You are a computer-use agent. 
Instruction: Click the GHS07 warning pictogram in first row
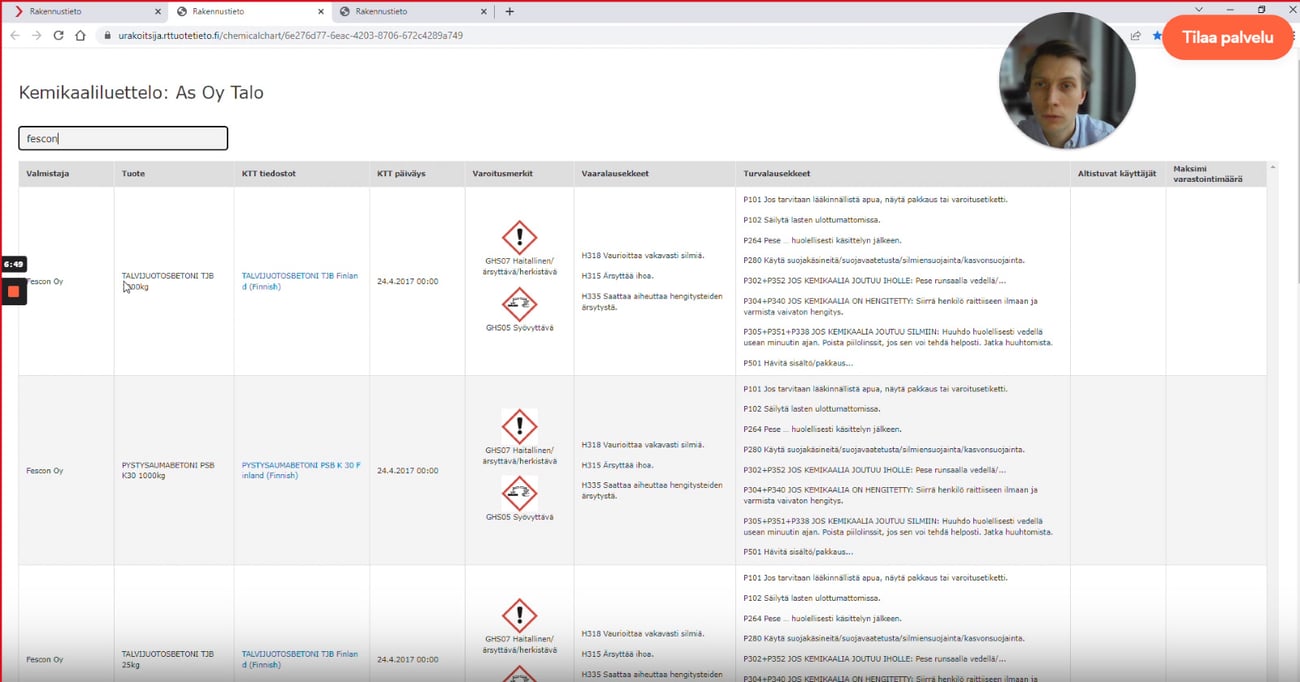pos(519,238)
